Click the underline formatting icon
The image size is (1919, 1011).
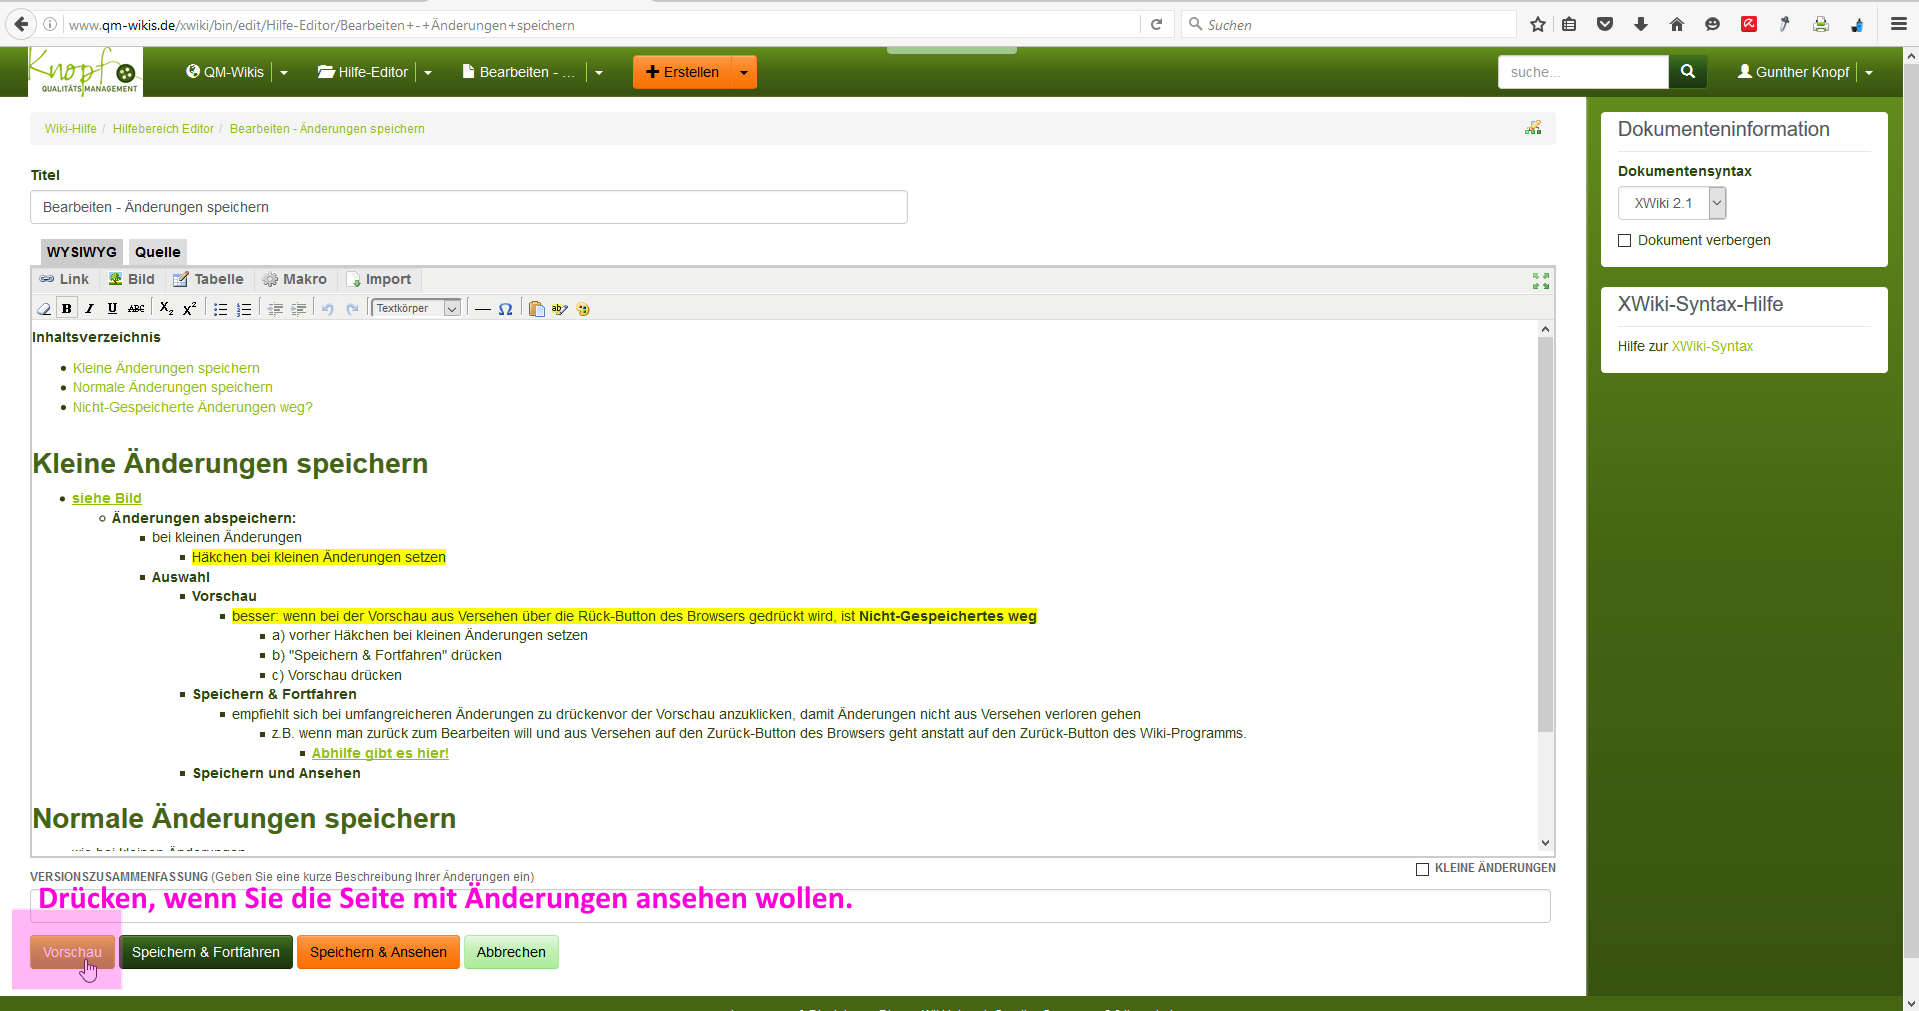[x=112, y=309]
